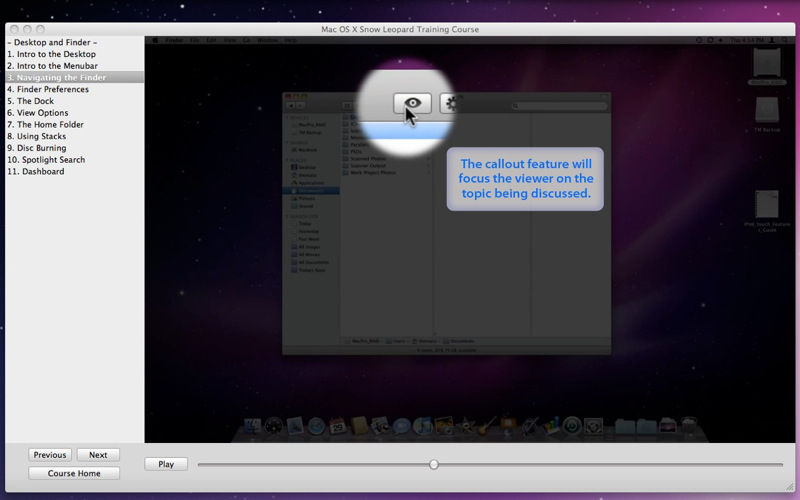The height and width of the screenshot is (500, 800).
Task: Click the iTunes icon in the Dock
Action: tap(423, 426)
